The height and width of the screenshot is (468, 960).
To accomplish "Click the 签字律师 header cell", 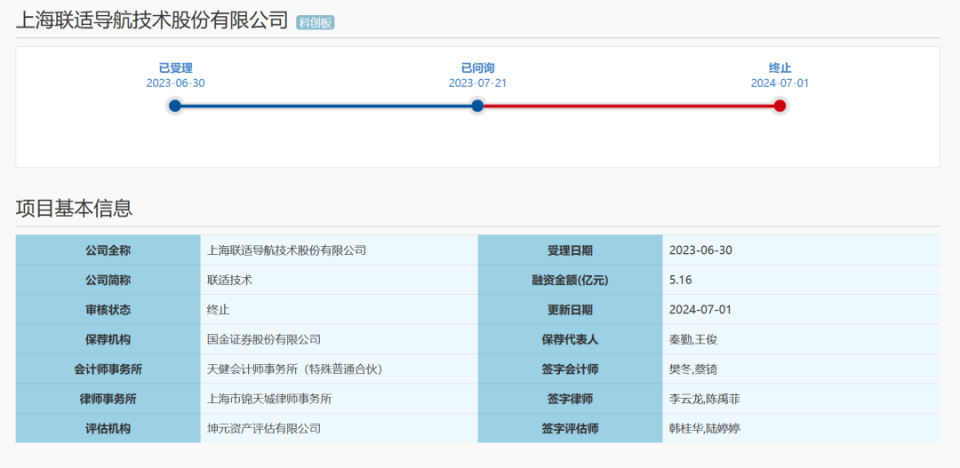I will click(x=570, y=399).
